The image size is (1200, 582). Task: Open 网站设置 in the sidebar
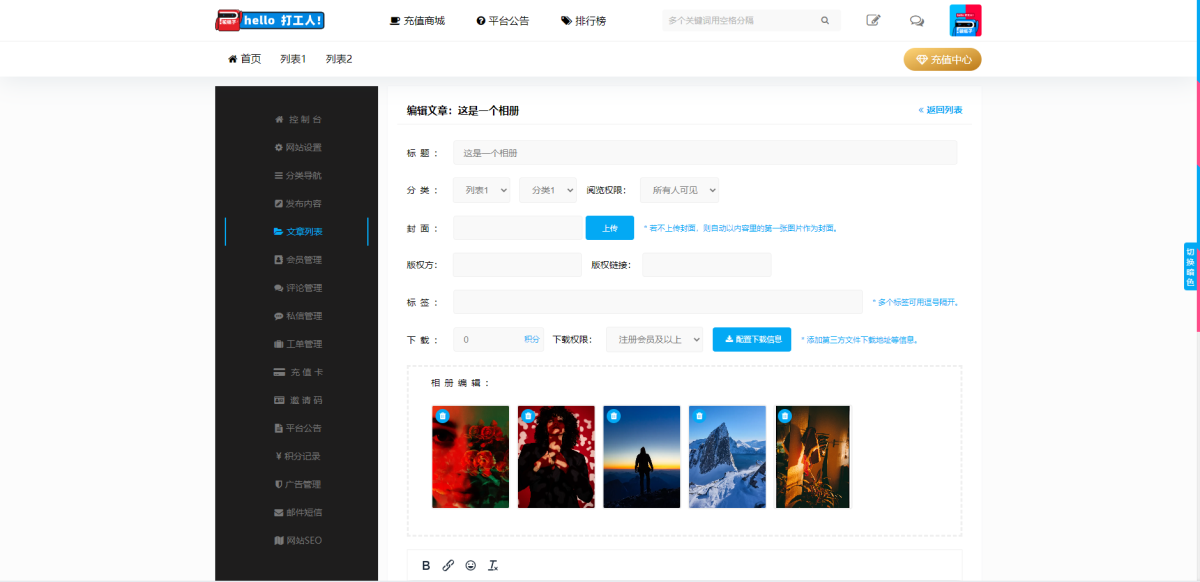coord(298,148)
